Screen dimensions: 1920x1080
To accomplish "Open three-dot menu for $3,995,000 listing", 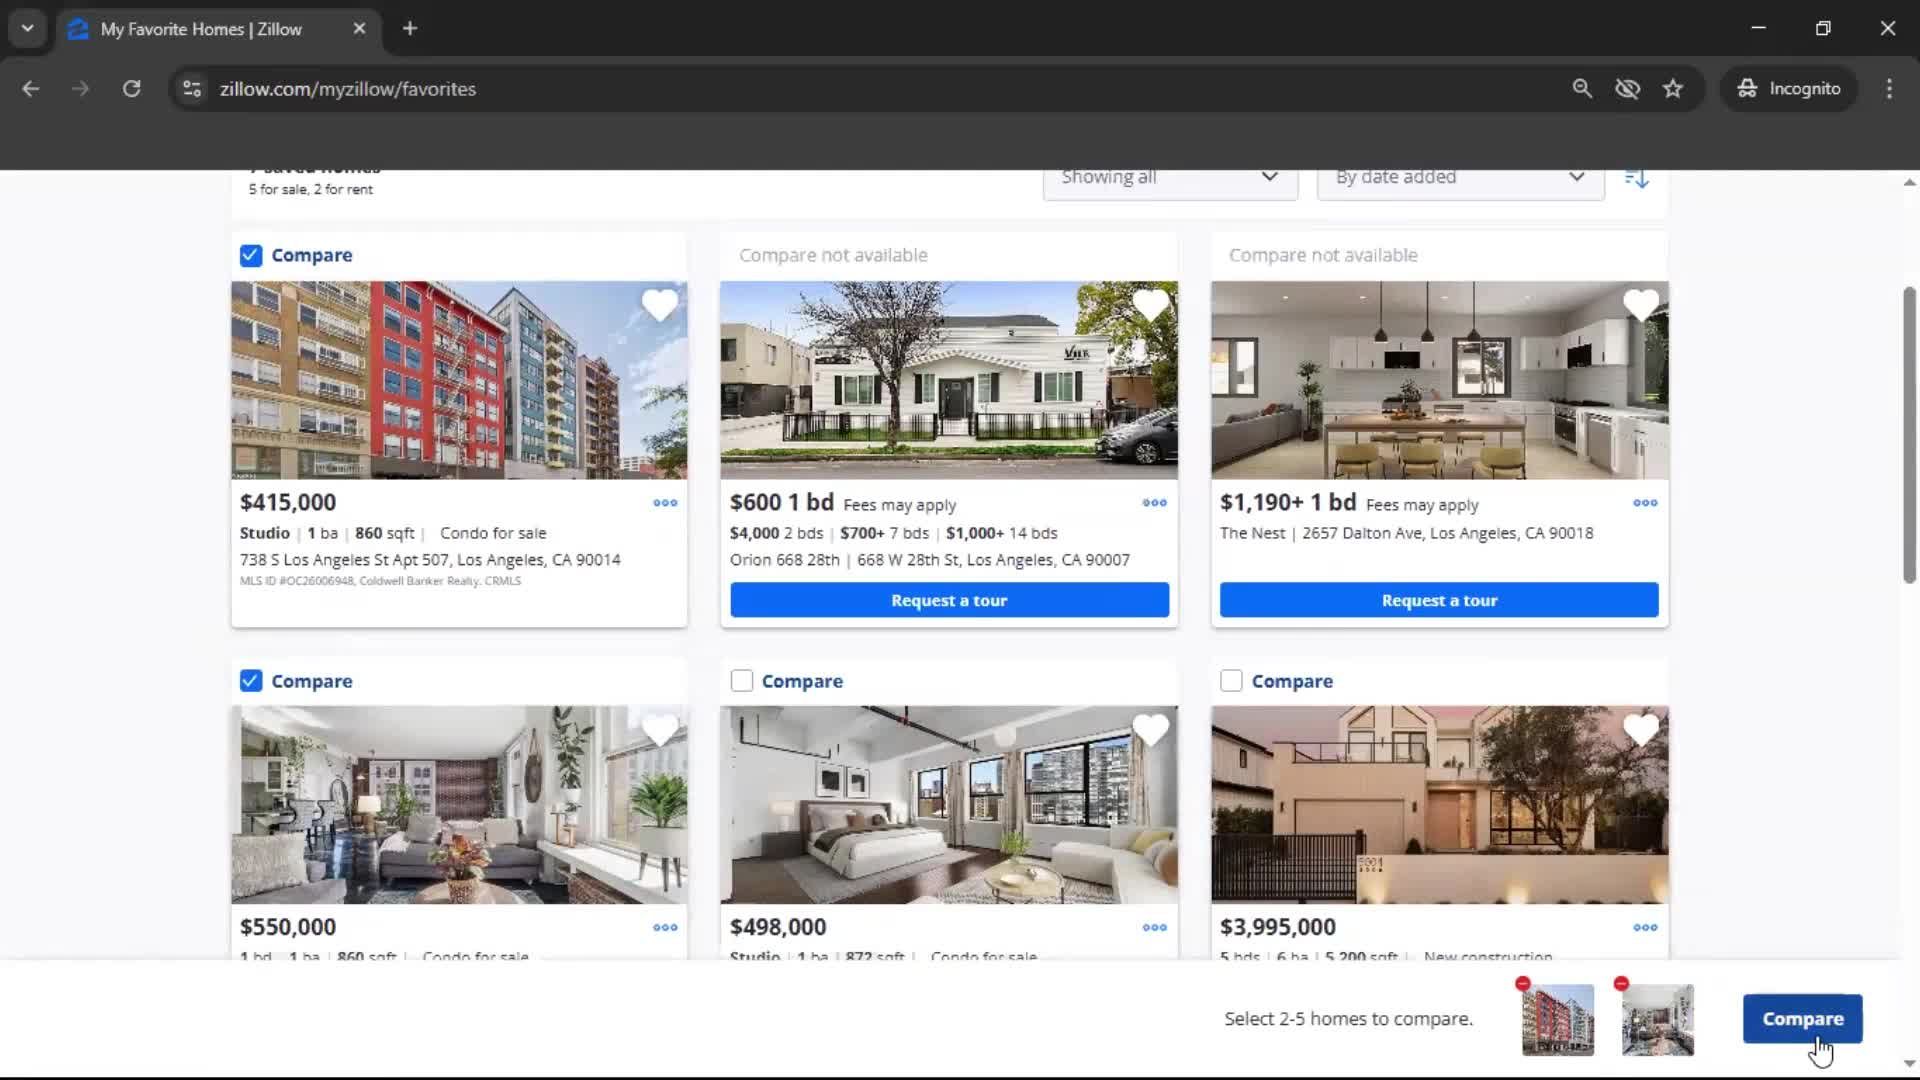I will (1645, 928).
